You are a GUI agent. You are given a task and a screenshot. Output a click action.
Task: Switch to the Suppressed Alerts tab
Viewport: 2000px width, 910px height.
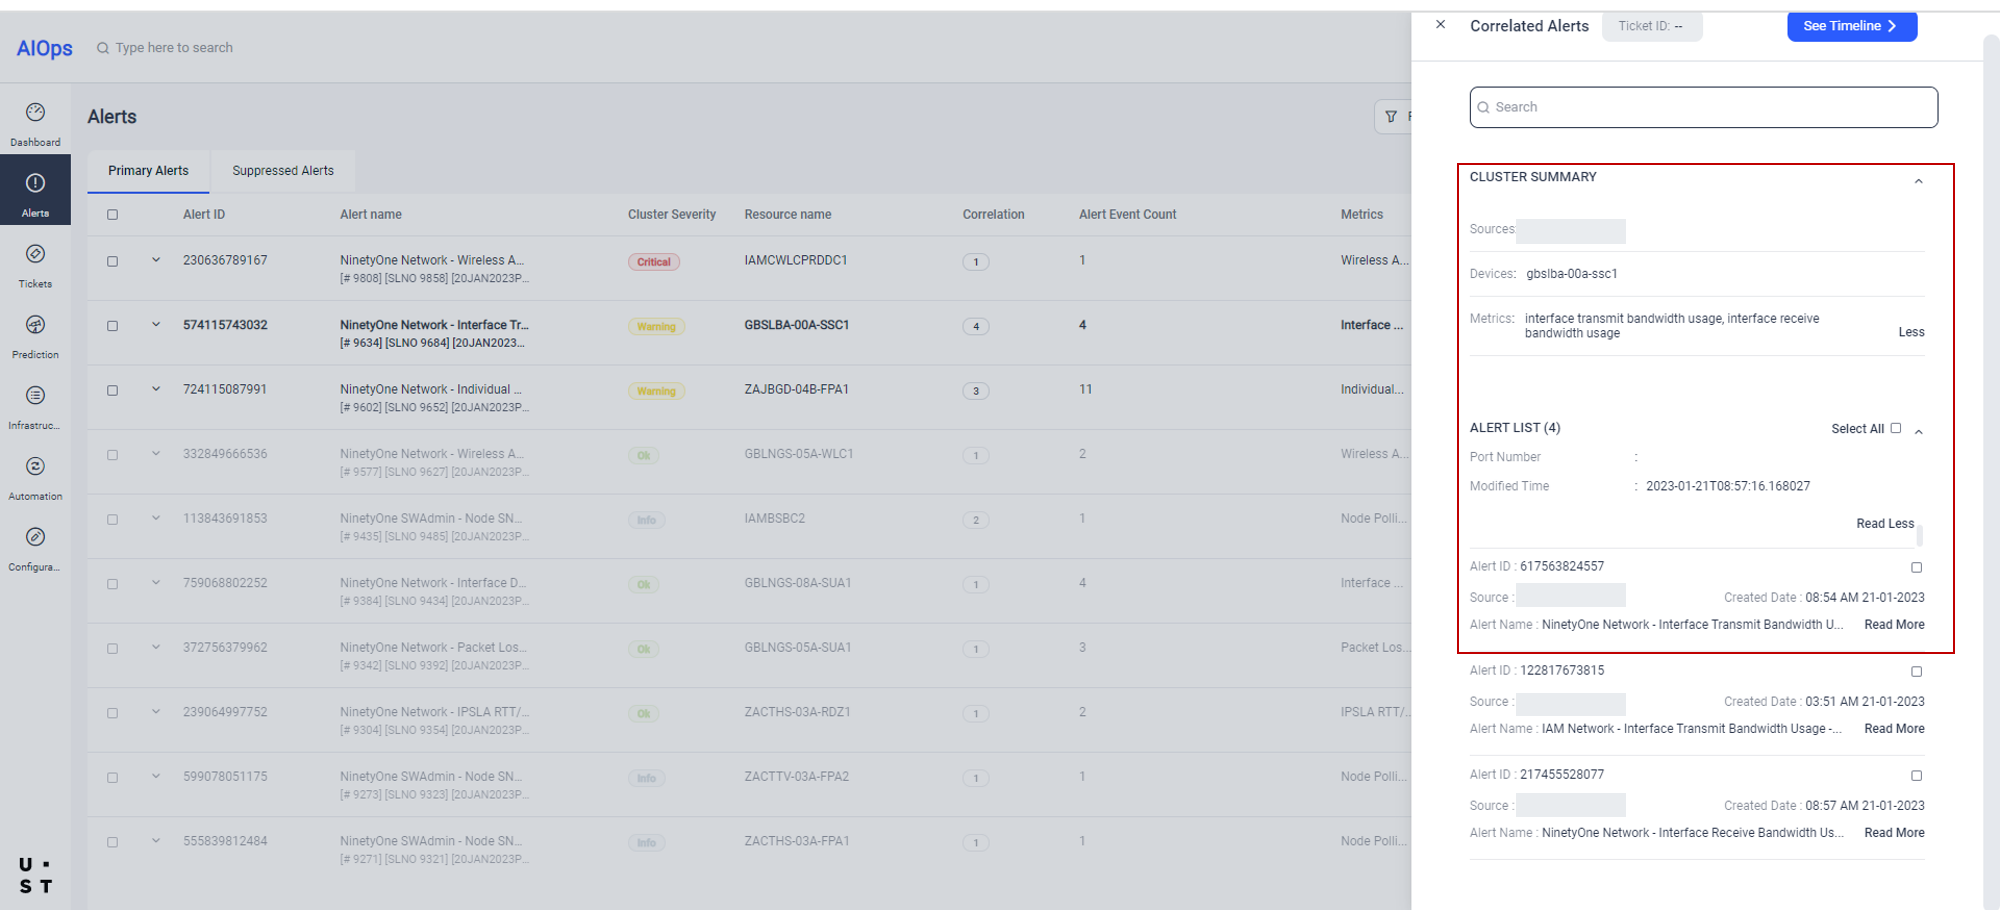[283, 171]
